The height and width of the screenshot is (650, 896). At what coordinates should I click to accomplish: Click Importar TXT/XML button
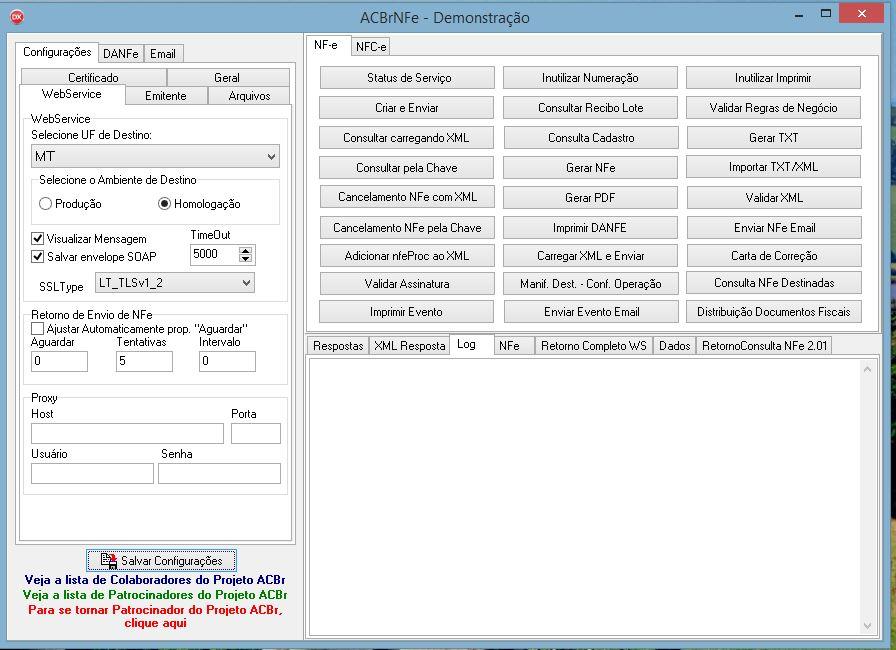pos(774,167)
